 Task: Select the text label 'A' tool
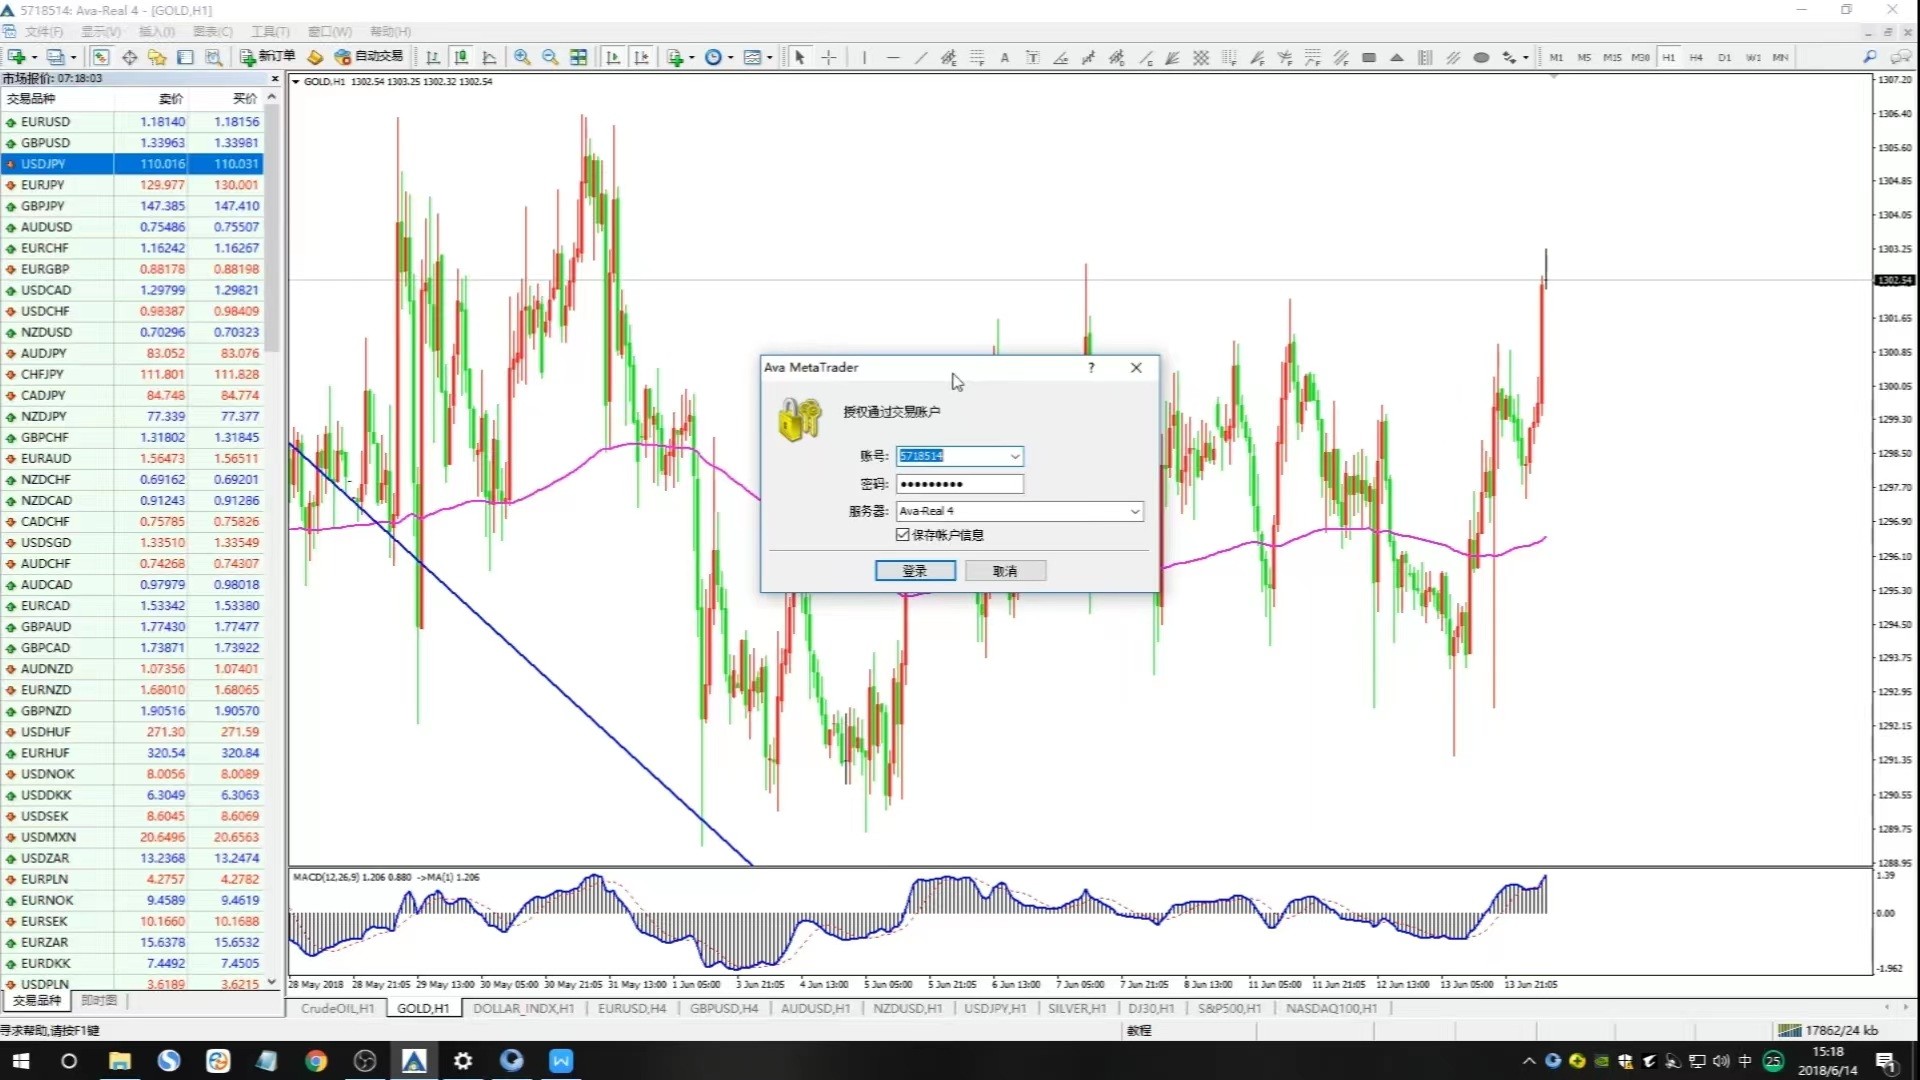(1005, 57)
